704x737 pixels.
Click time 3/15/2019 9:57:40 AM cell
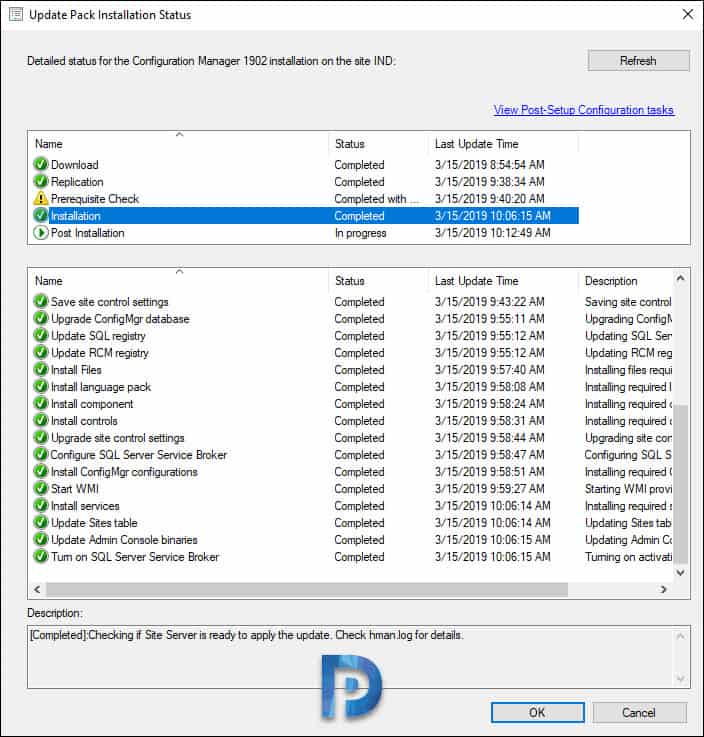pyautogui.click(x=489, y=370)
